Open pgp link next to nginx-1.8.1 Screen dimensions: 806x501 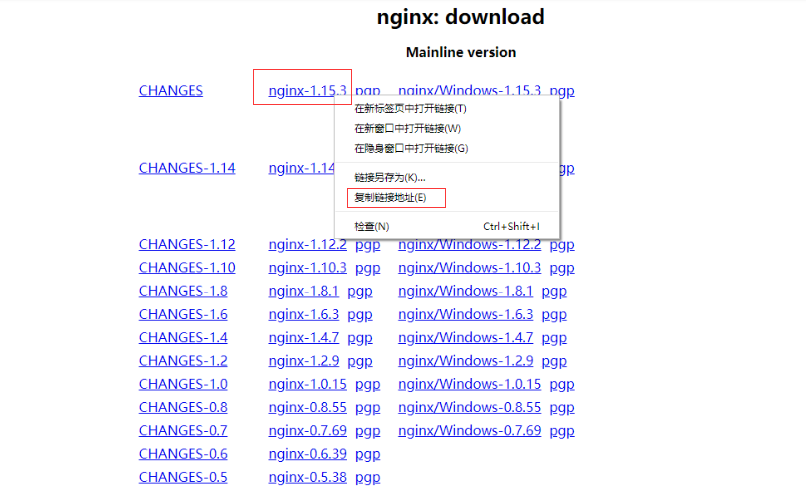[360, 292]
